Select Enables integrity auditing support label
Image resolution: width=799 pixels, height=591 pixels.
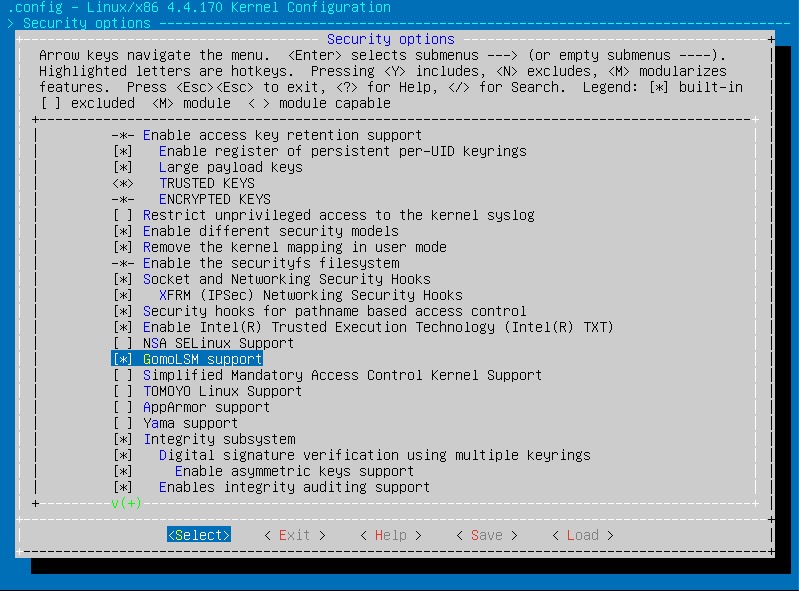(294, 487)
